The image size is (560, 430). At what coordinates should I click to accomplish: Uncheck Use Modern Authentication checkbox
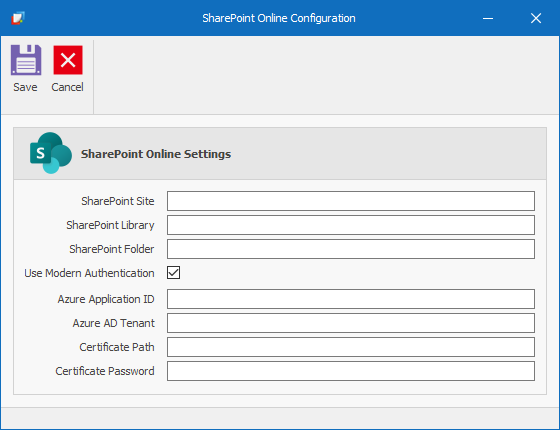point(174,272)
